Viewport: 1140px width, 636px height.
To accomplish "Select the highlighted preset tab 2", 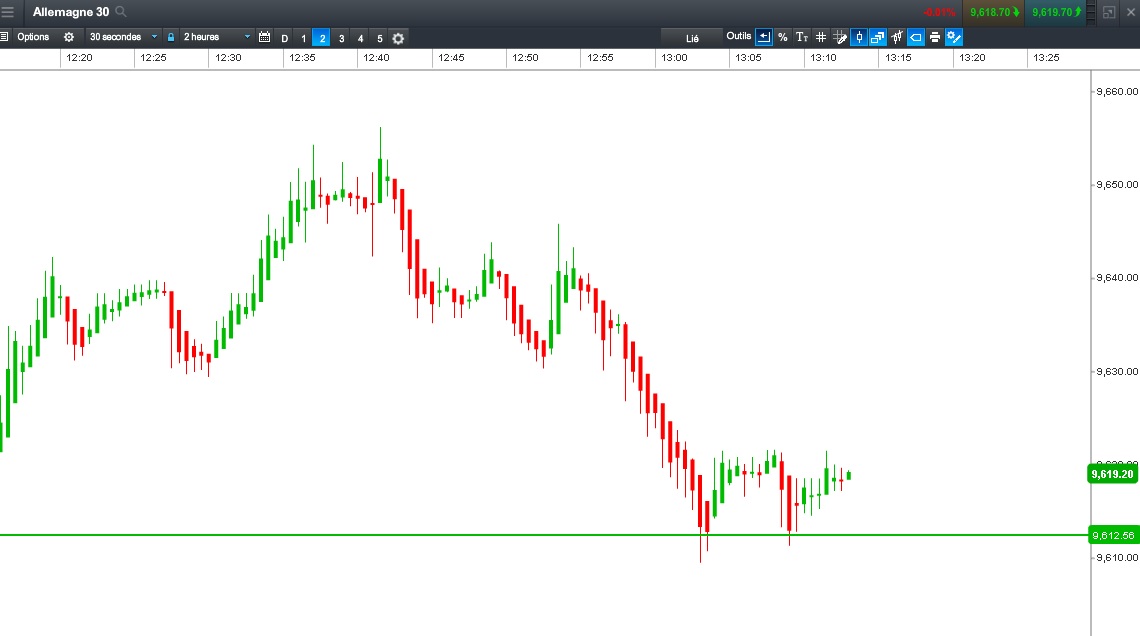I will pyautogui.click(x=322, y=39).
